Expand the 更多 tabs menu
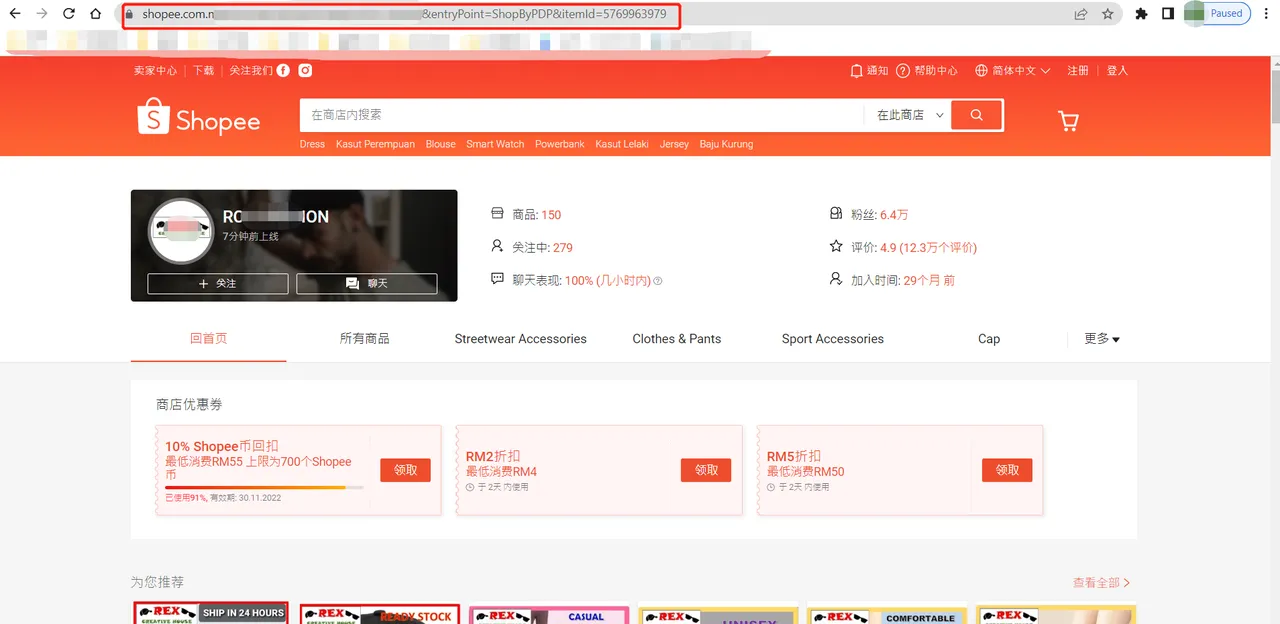 pos(1100,338)
